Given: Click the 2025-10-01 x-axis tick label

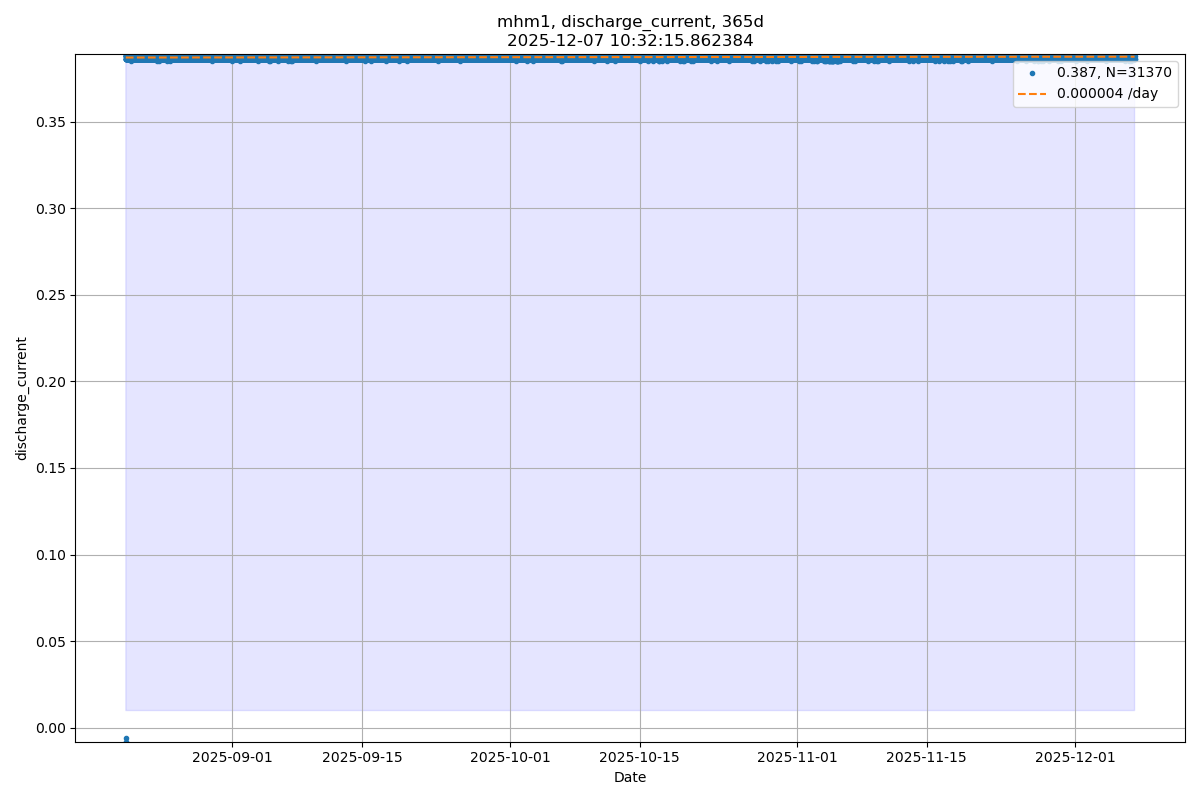Looking at the screenshot, I should point(510,757).
